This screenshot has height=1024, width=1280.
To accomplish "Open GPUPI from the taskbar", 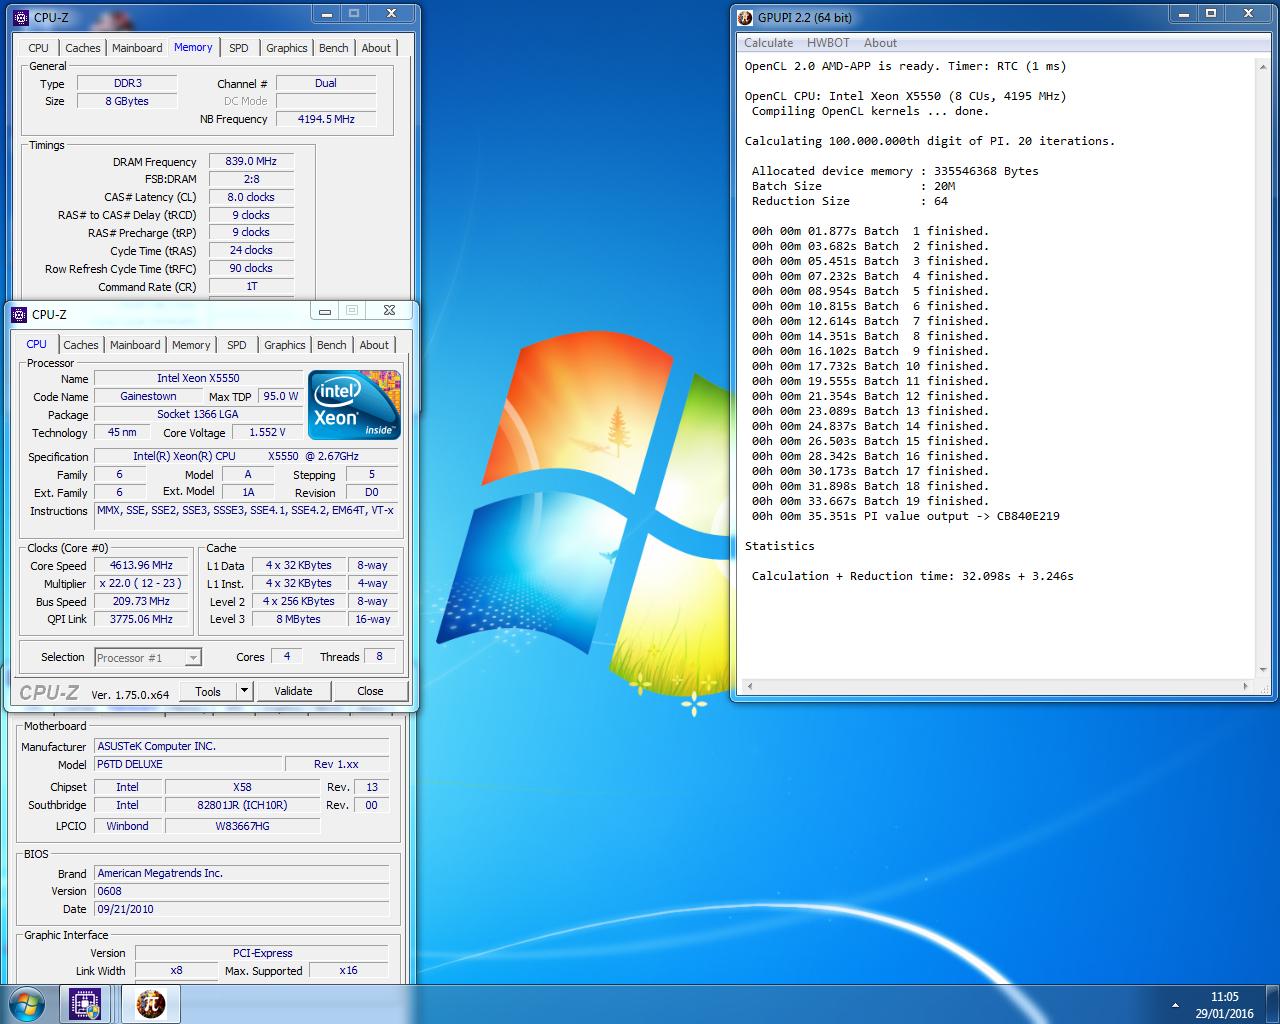I will coord(150,1003).
